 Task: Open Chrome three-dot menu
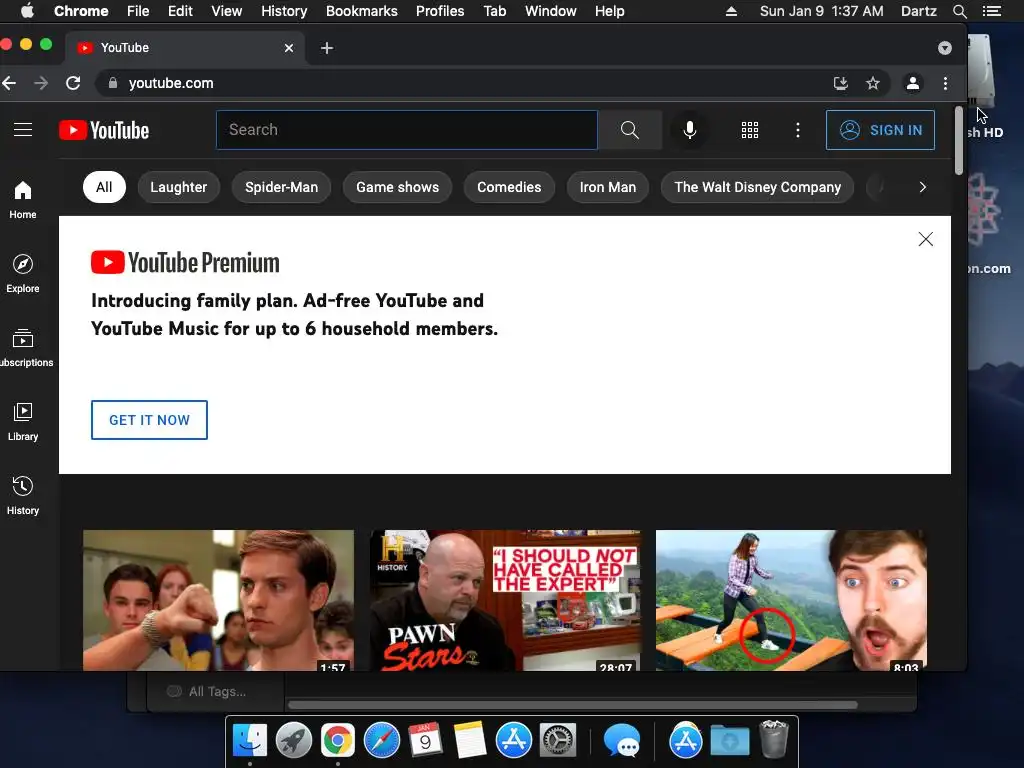click(945, 83)
